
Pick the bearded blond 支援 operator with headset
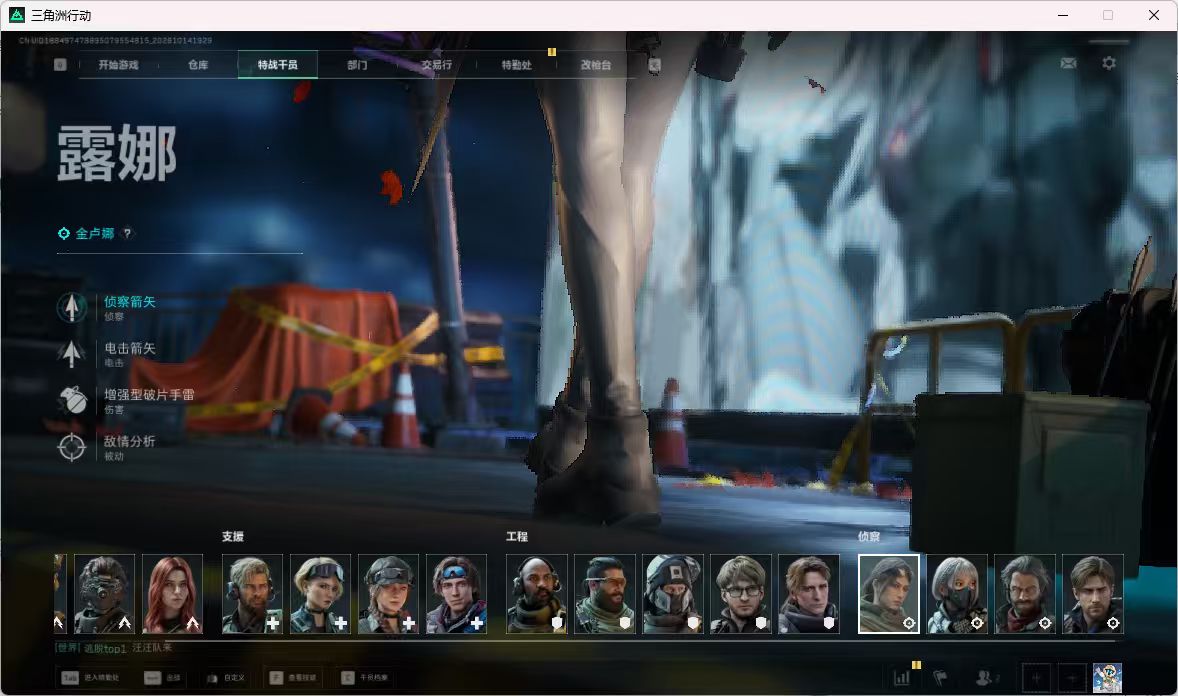tap(252, 594)
